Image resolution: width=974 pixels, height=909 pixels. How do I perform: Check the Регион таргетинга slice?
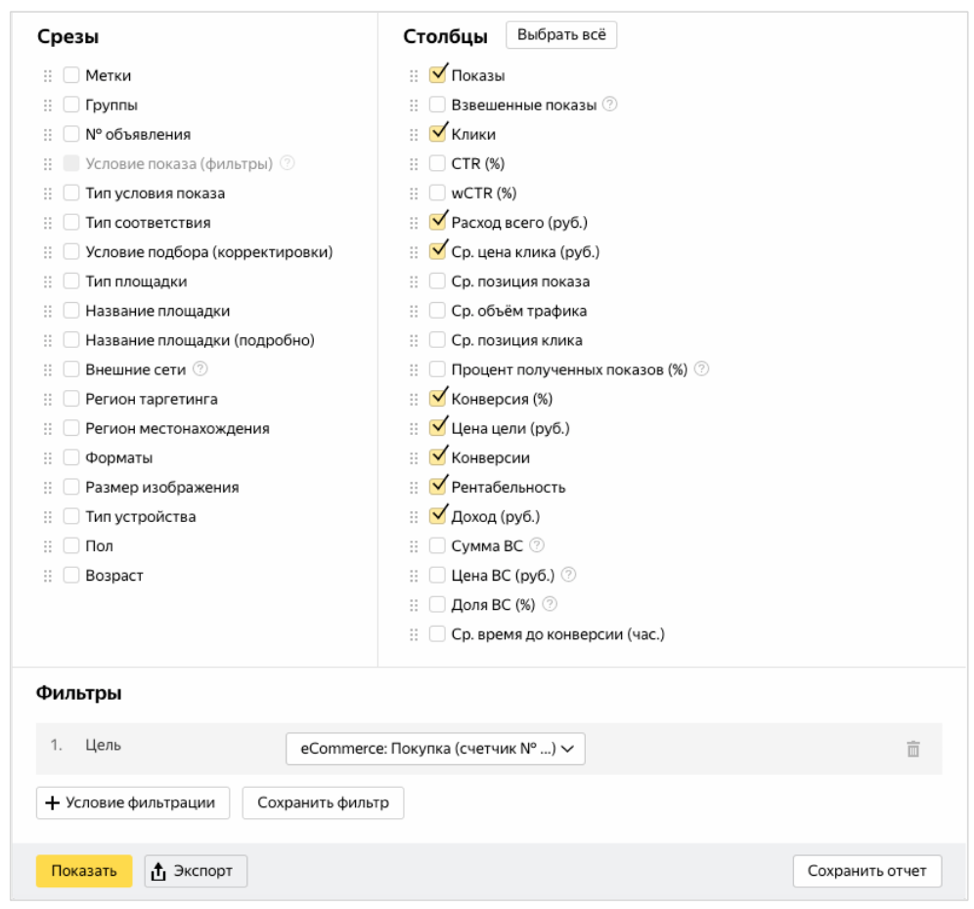pyautogui.click(x=71, y=398)
